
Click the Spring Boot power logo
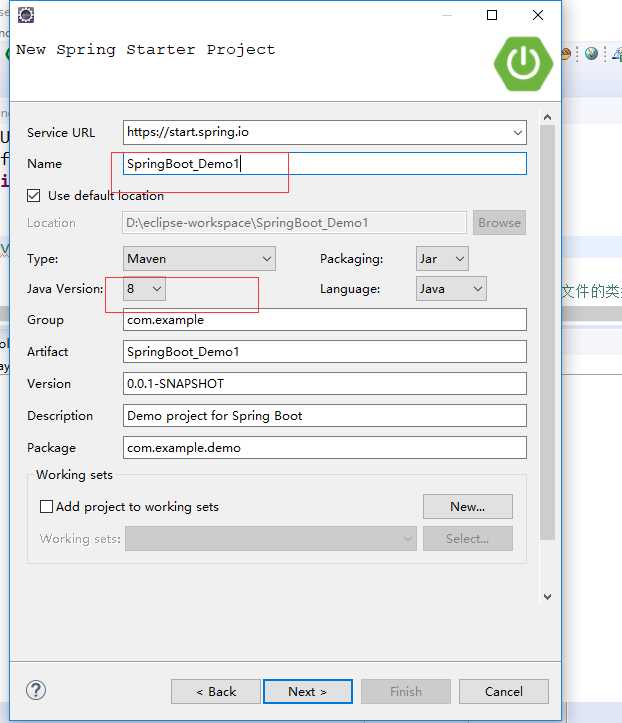523,64
